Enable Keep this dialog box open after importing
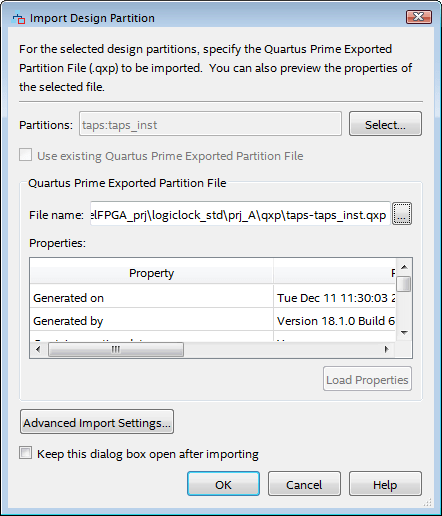 (26, 453)
